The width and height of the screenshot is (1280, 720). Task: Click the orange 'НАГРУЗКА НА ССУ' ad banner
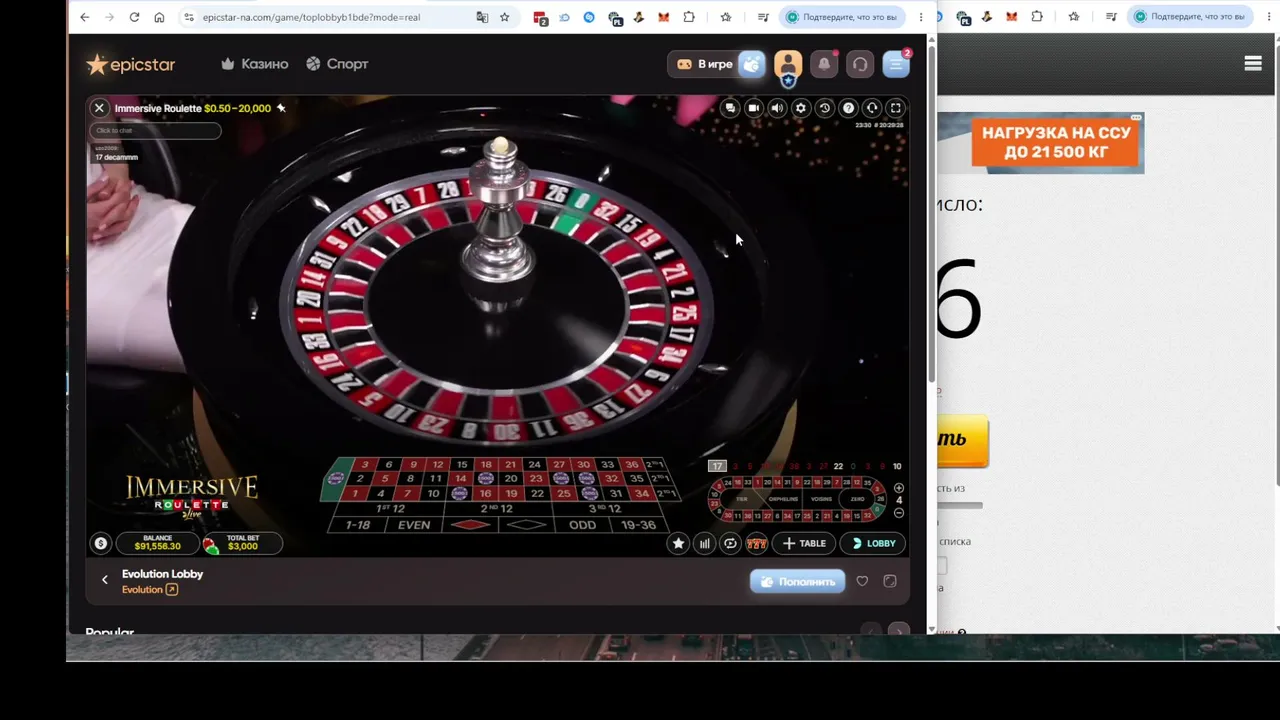1056,143
